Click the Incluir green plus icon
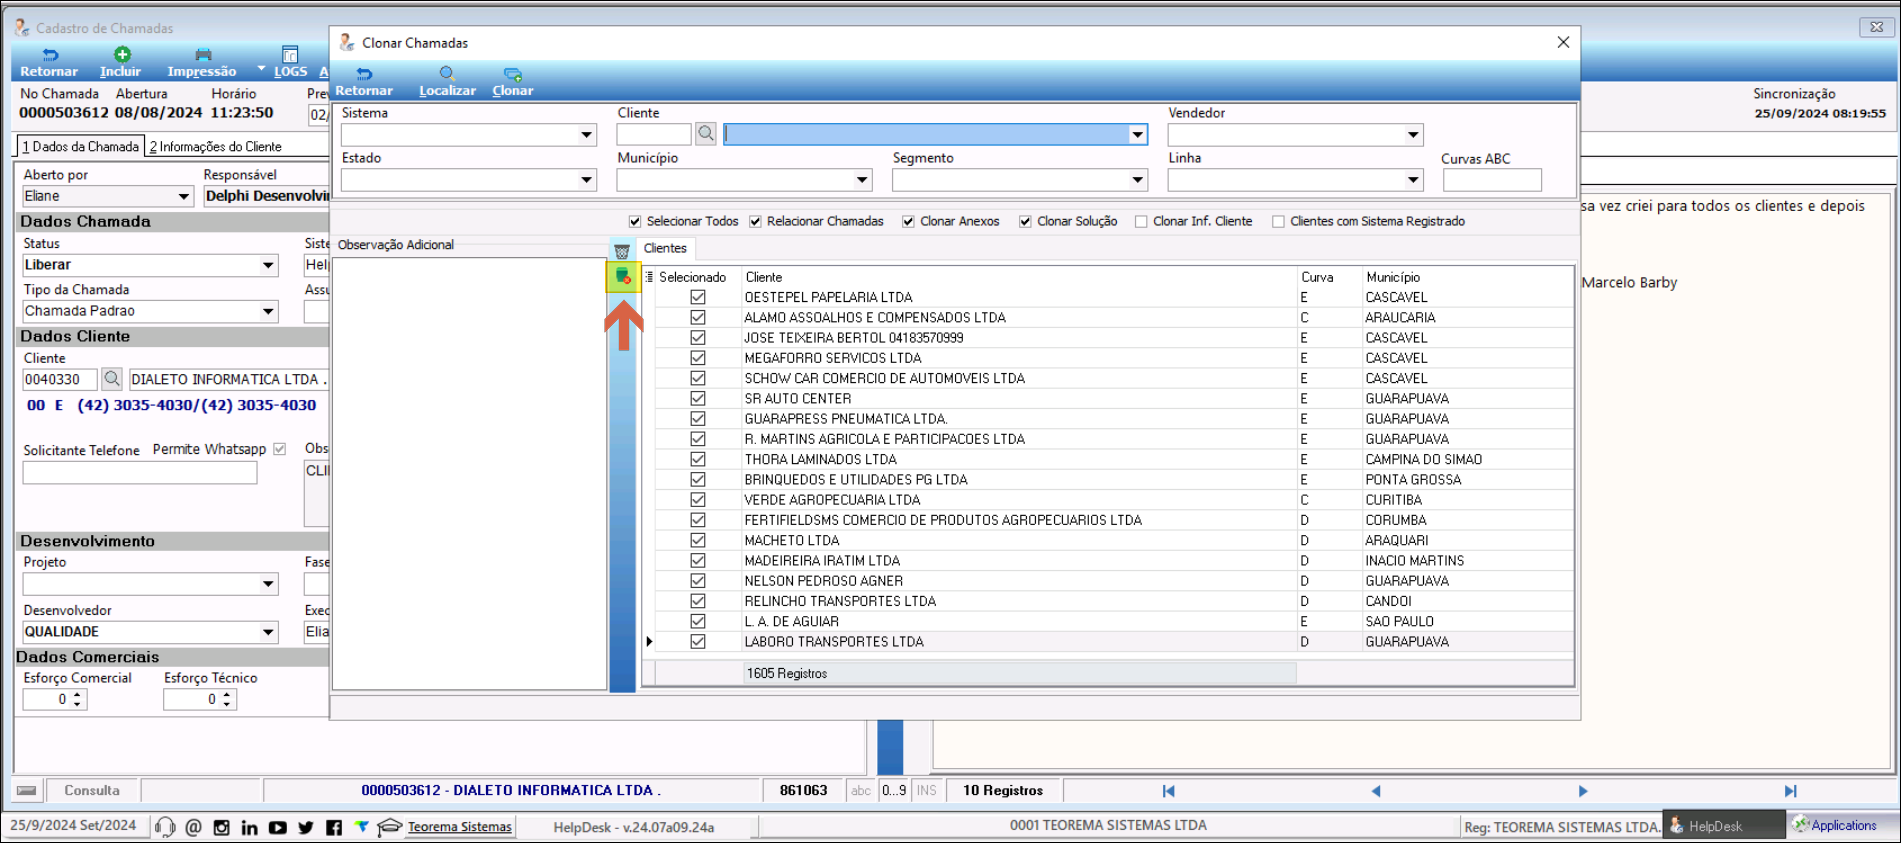This screenshot has width=1901, height=843. tap(122, 55)
